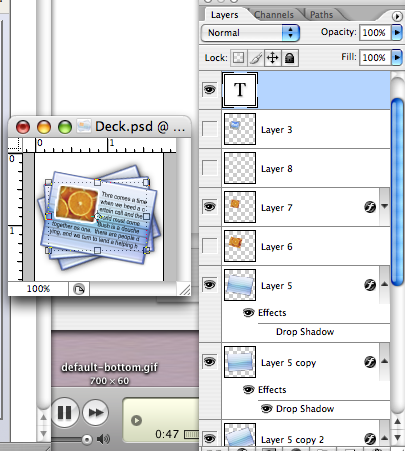405x451 pixels.
Task: Click the small play icon in player display
Action: pos(136,420)
